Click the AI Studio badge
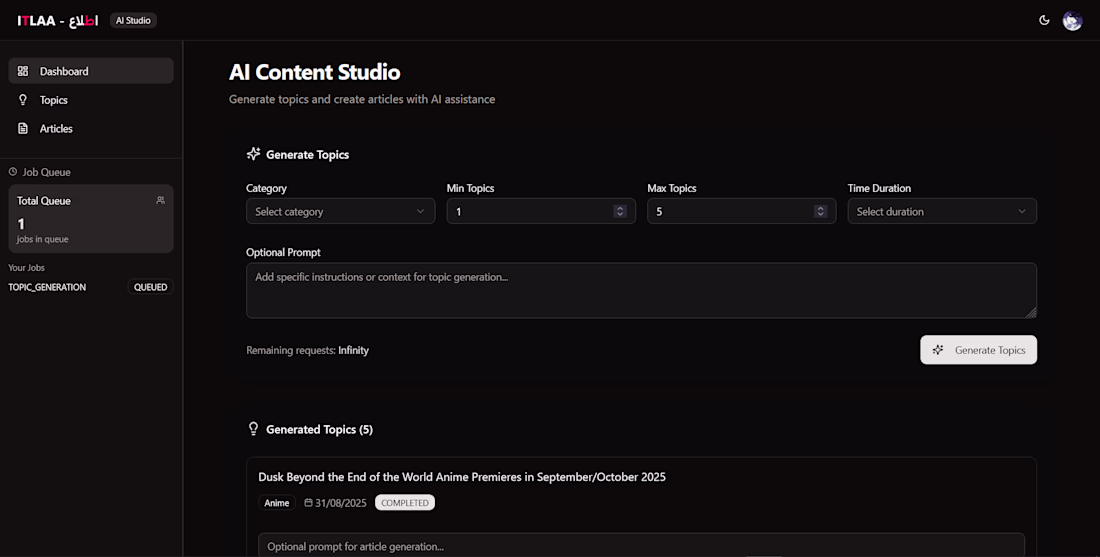1100x557 pixels. click(x=133, y=20)
